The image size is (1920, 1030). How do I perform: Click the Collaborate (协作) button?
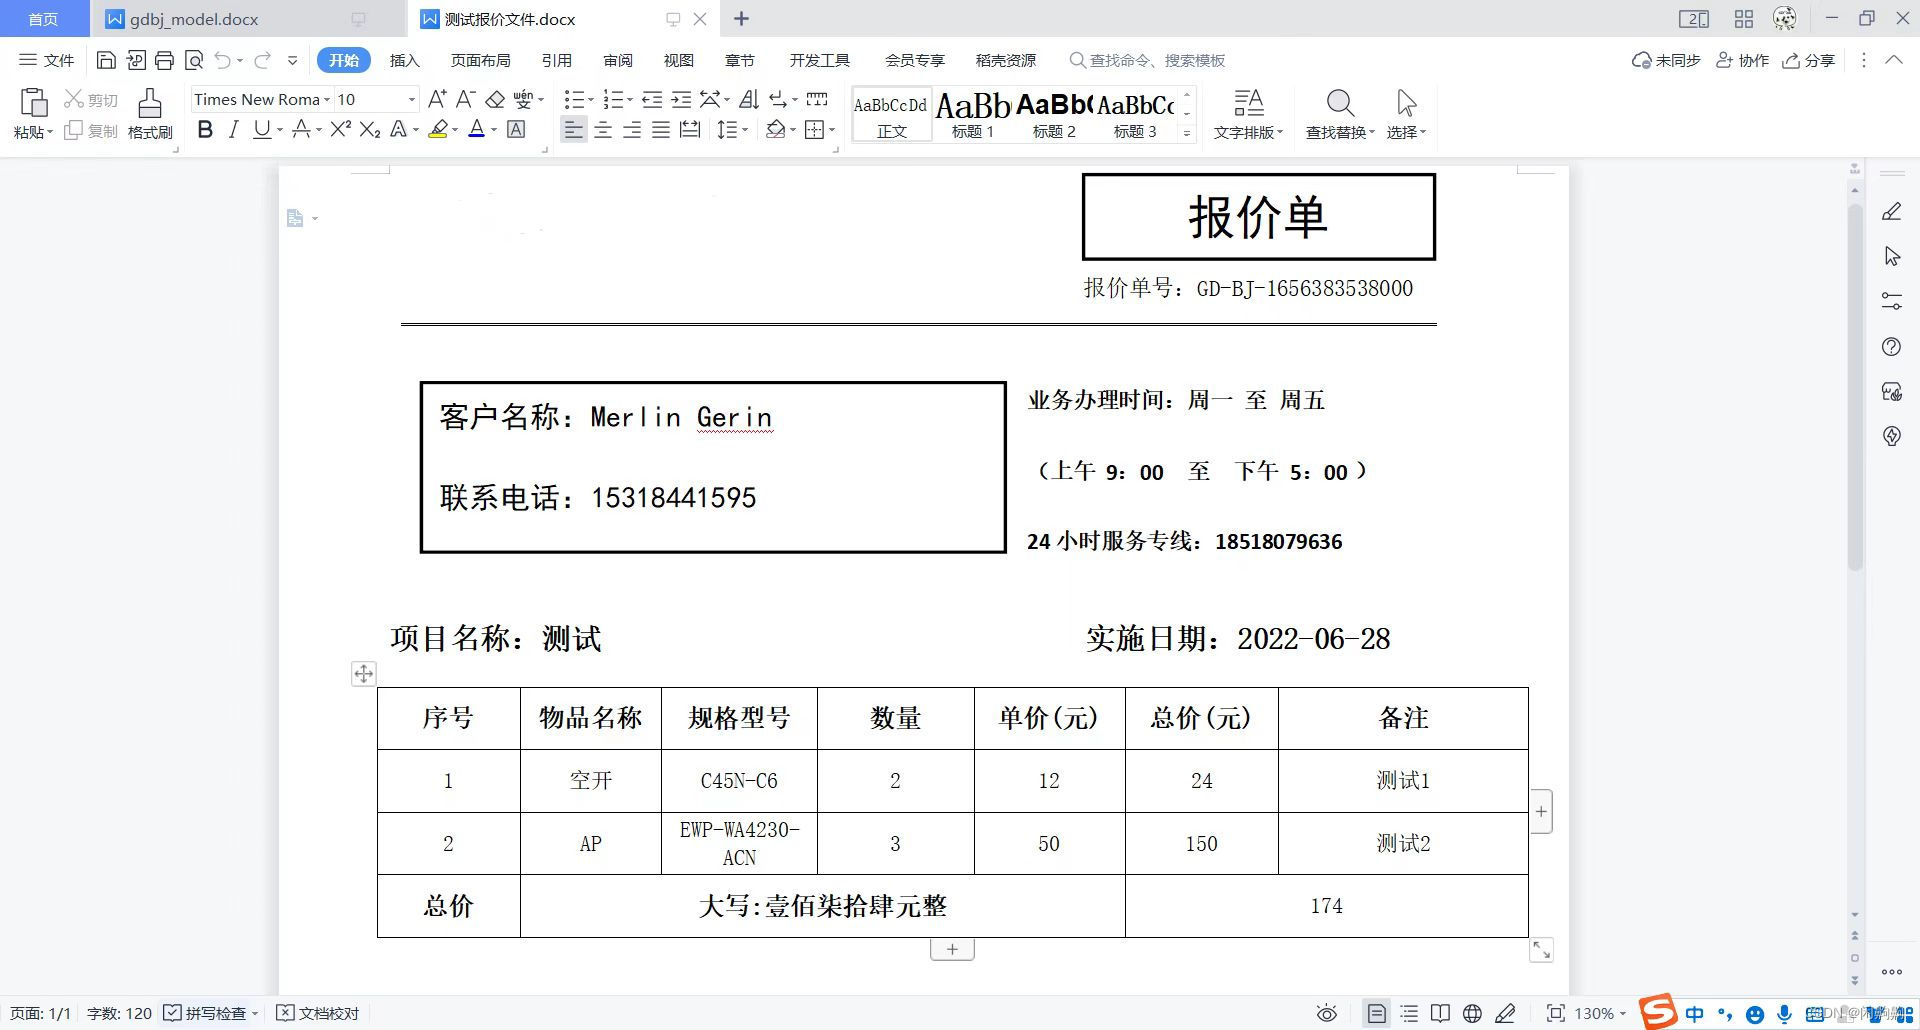pos(1742,60)
